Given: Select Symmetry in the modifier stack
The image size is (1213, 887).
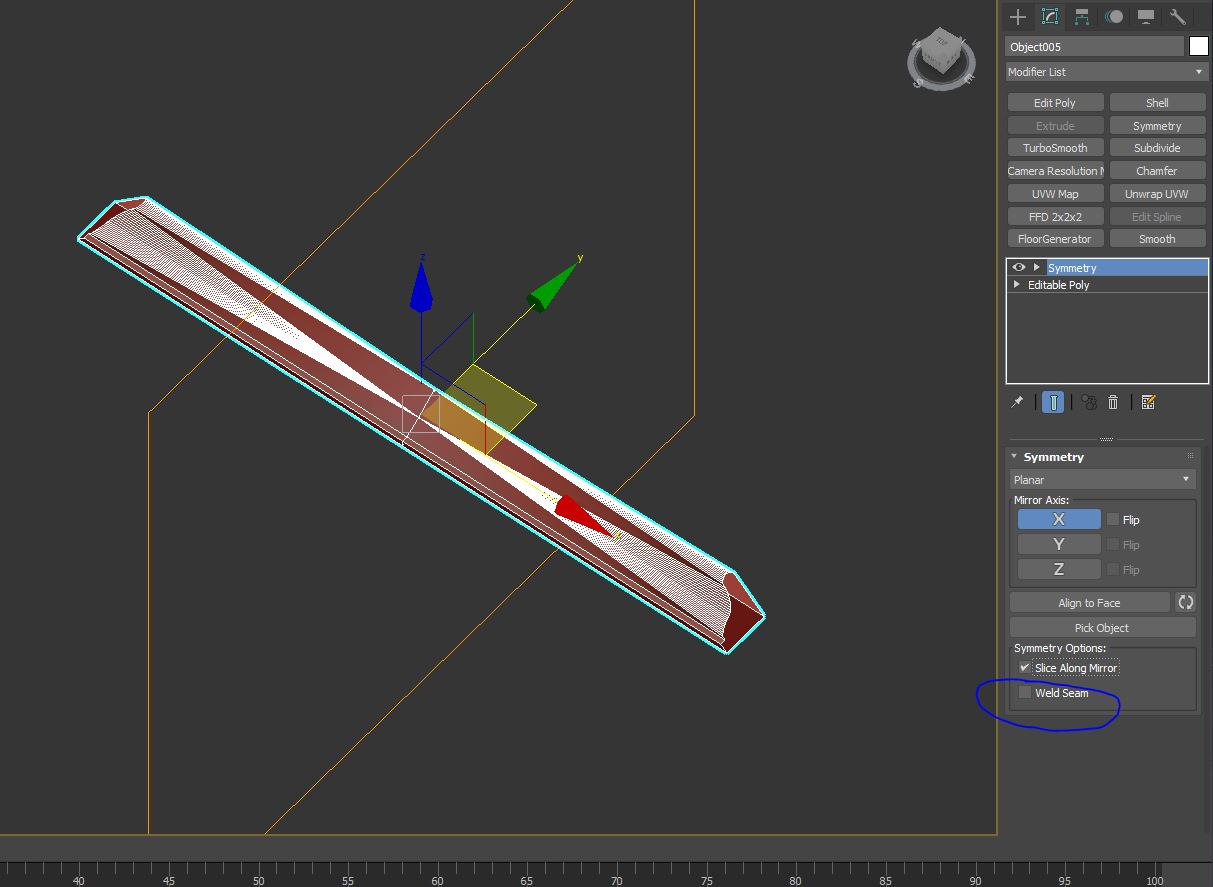Looking at the screenshot, I should pos(1072,267).
